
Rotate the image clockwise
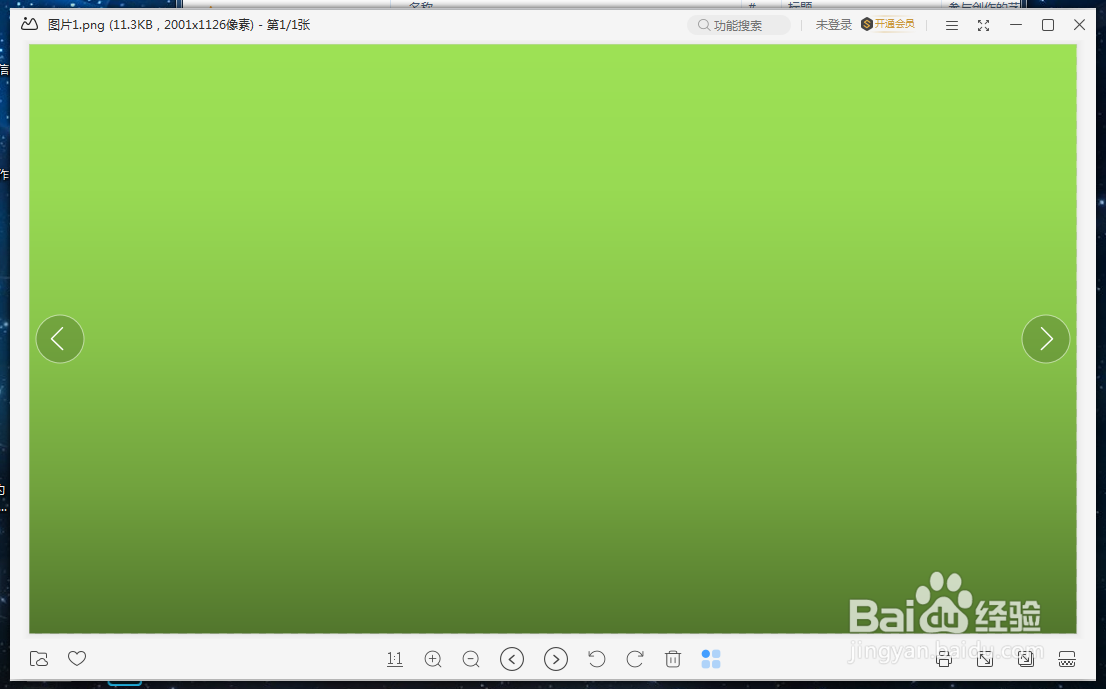point(635,659)
